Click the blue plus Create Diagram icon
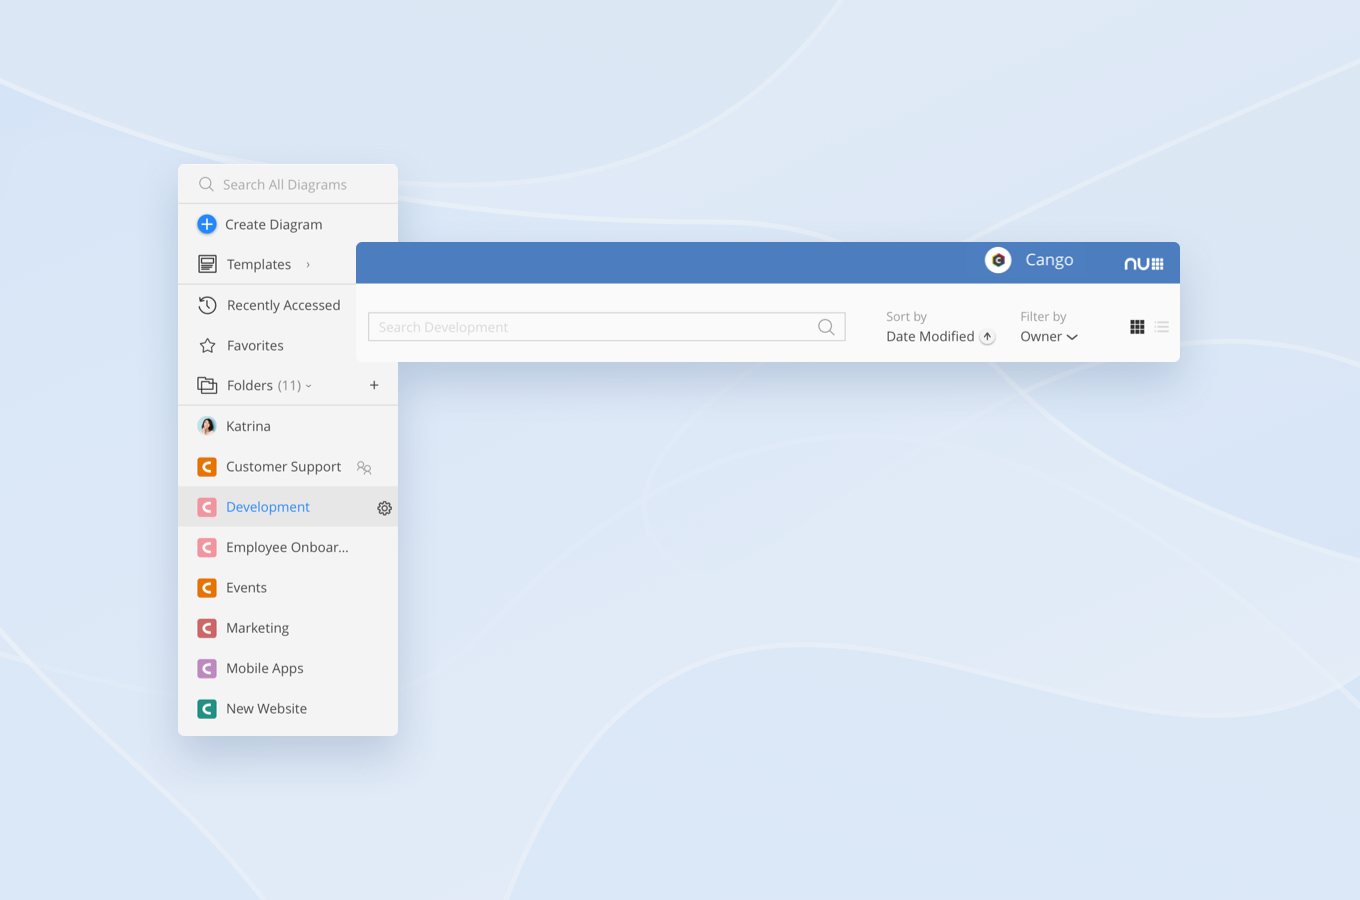The height and width of the screenshot is (900, 1360). point(207,224)
